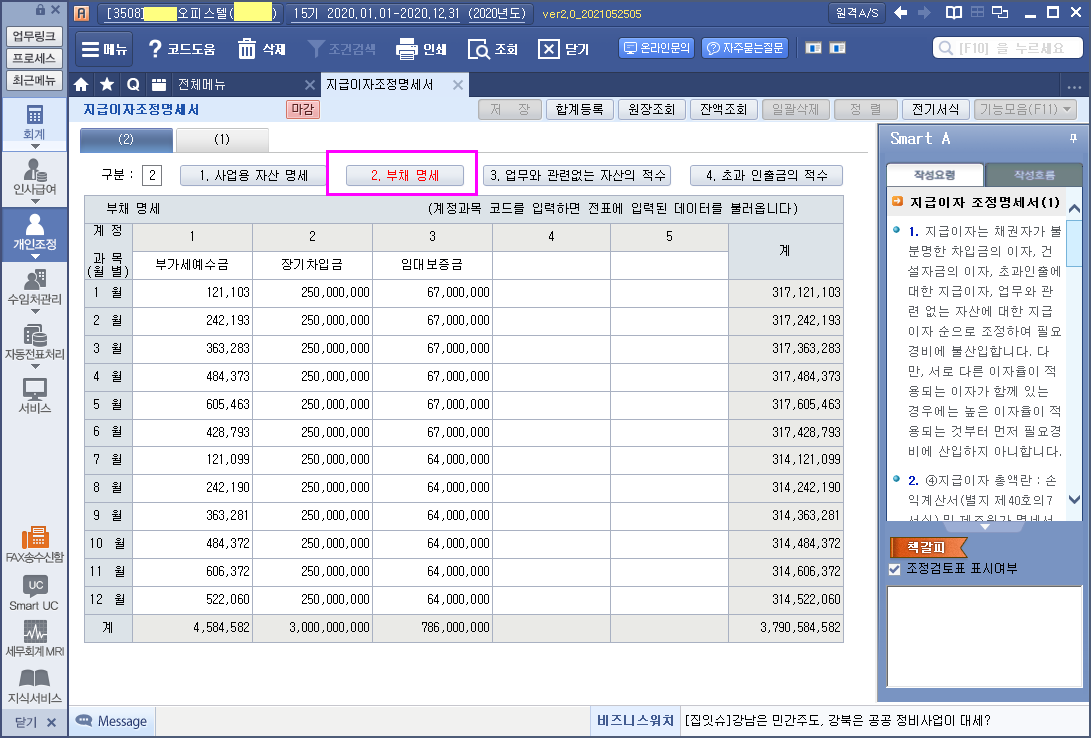
Task: Click the 인쇄 printer icon
Action: (x=406, y=49)
